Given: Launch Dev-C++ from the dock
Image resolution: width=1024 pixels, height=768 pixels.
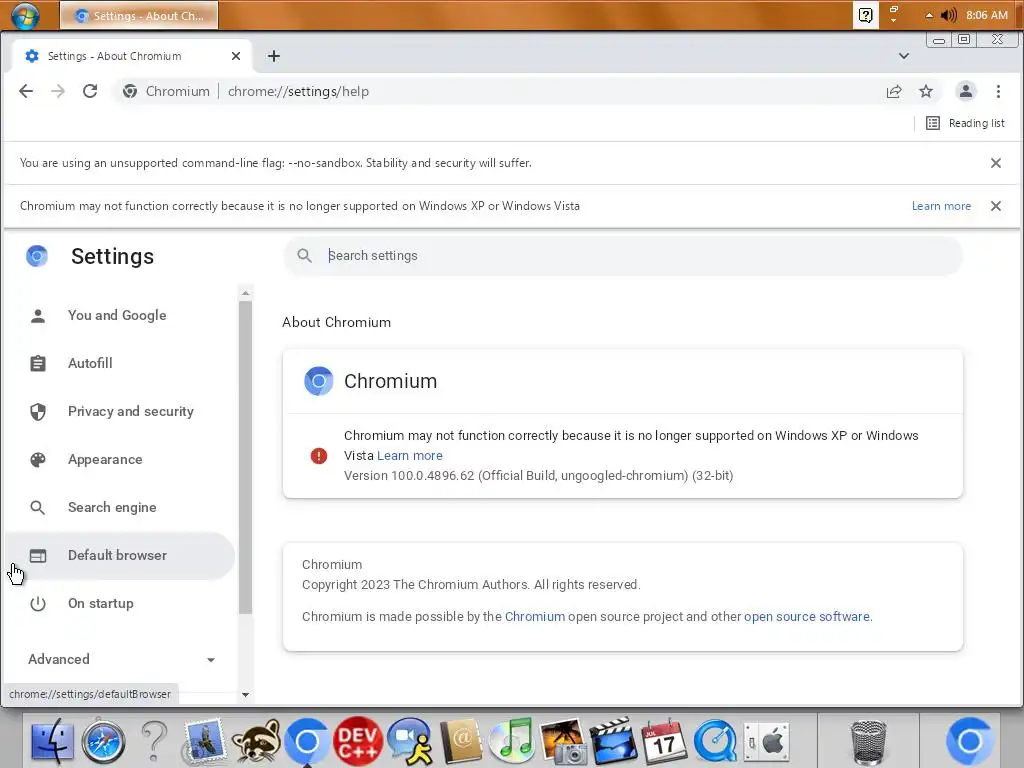Looking at the screenshot, I should tap(357, 741).
